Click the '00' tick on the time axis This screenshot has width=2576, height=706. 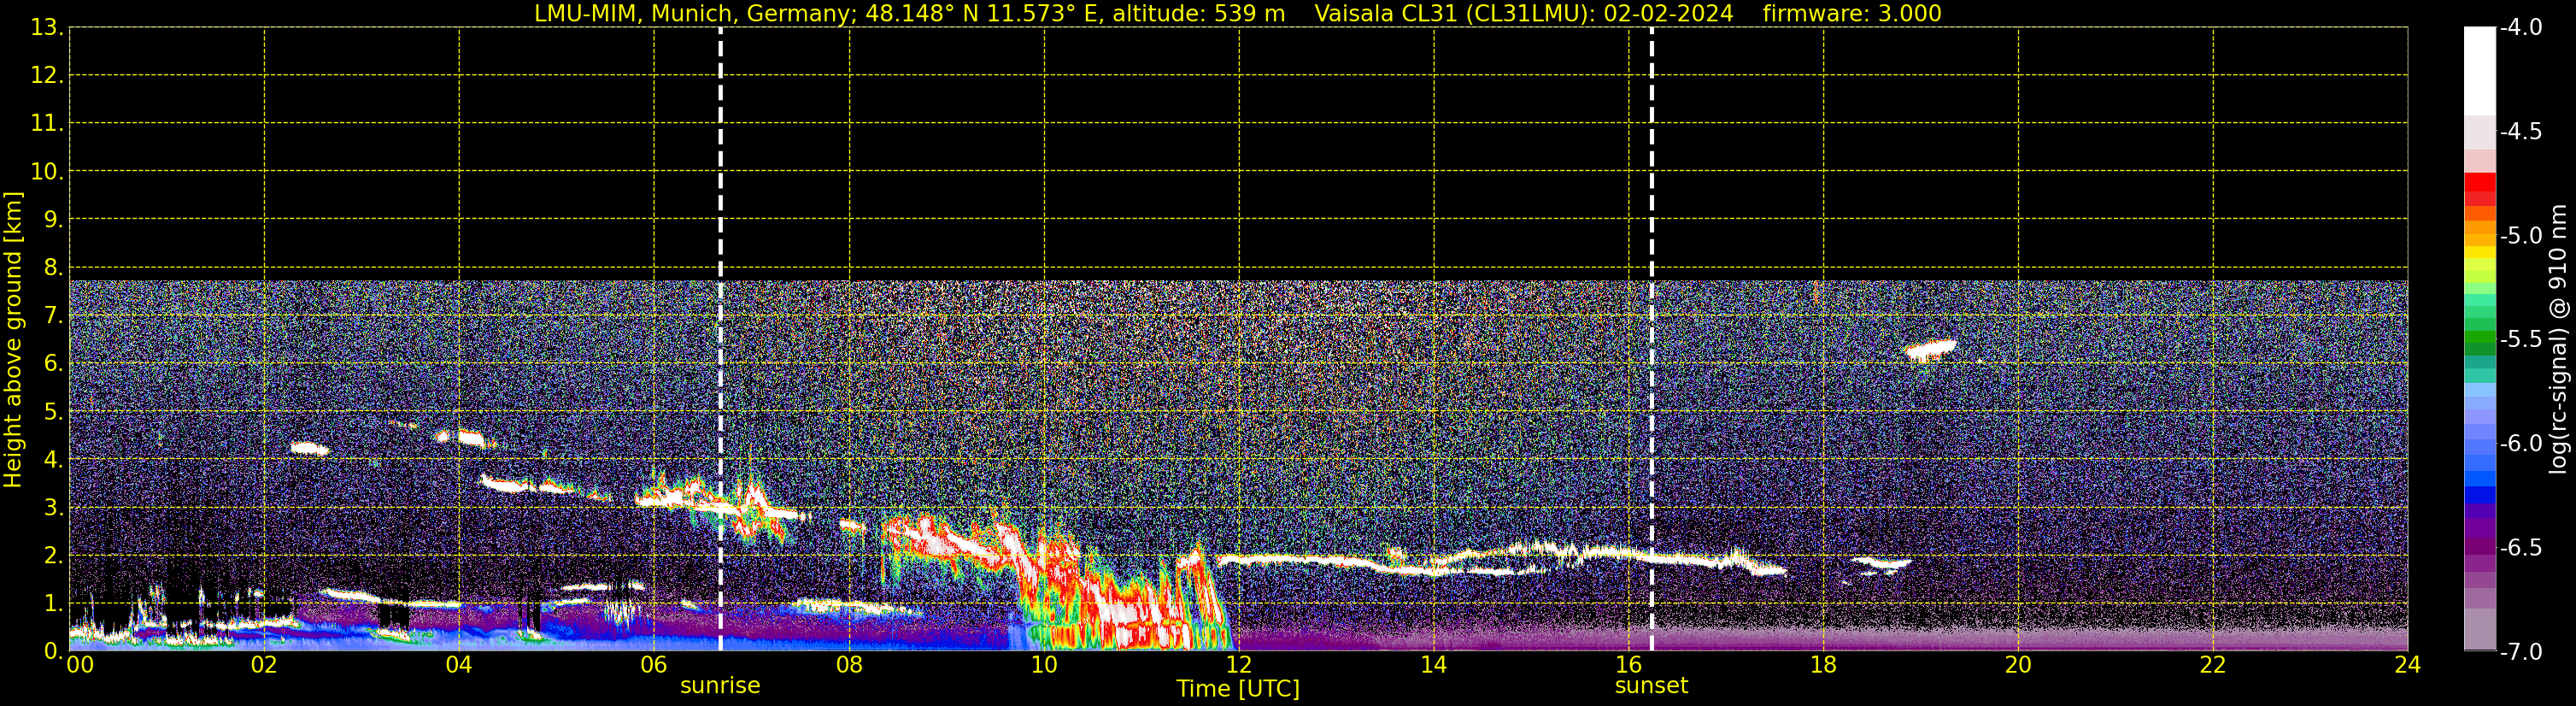[80, 666]
